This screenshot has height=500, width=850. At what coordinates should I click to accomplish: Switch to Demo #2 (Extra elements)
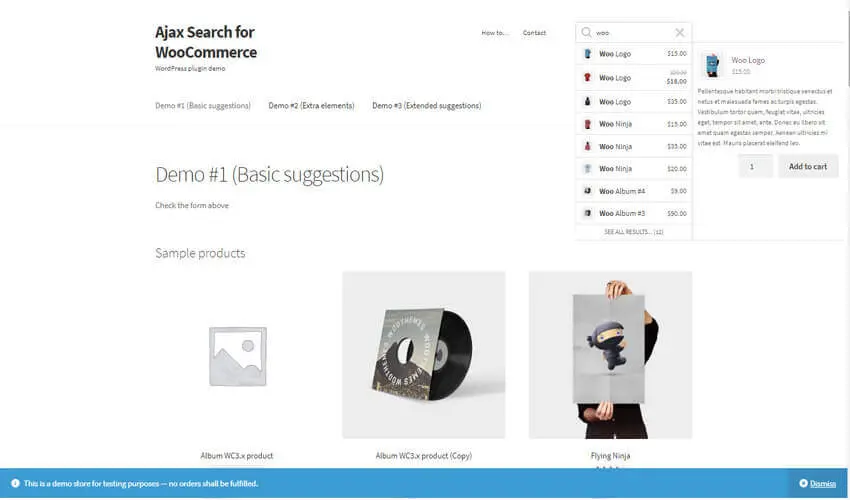tap(311, 106)
